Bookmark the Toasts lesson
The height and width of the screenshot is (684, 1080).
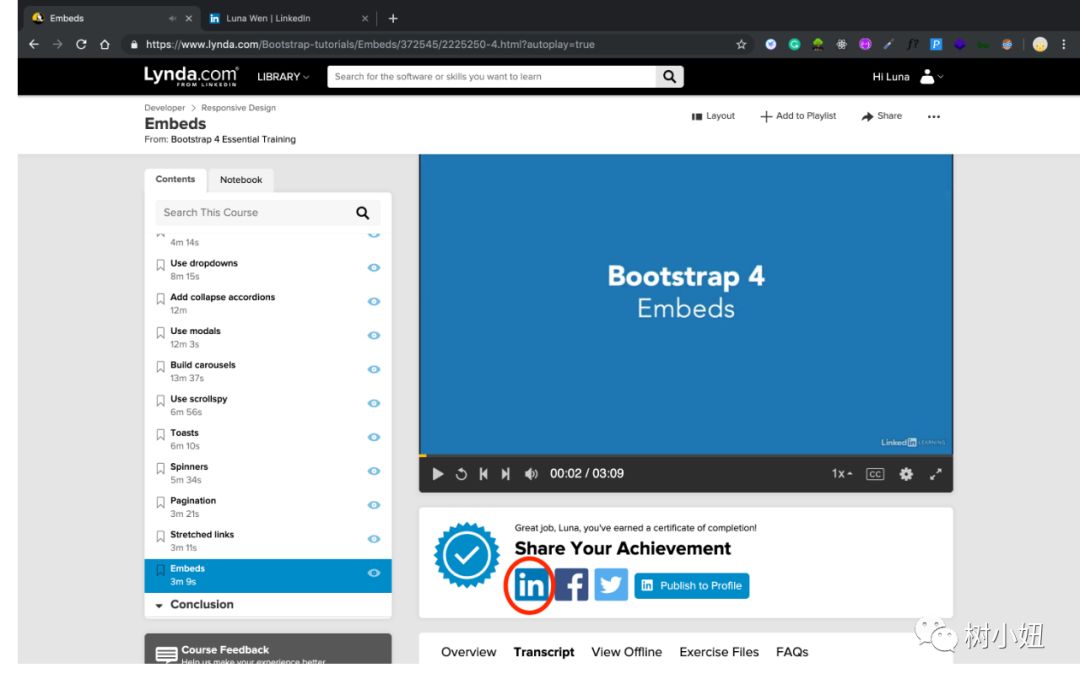[160, 435]
